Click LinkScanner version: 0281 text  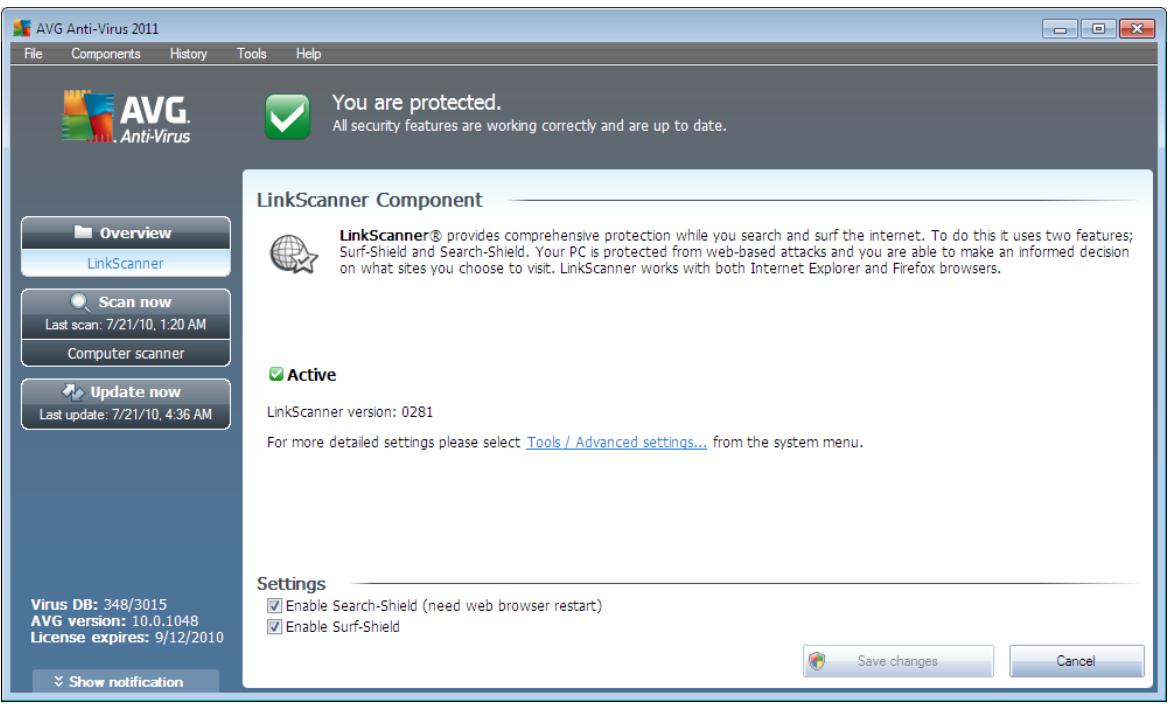point(350,411)
